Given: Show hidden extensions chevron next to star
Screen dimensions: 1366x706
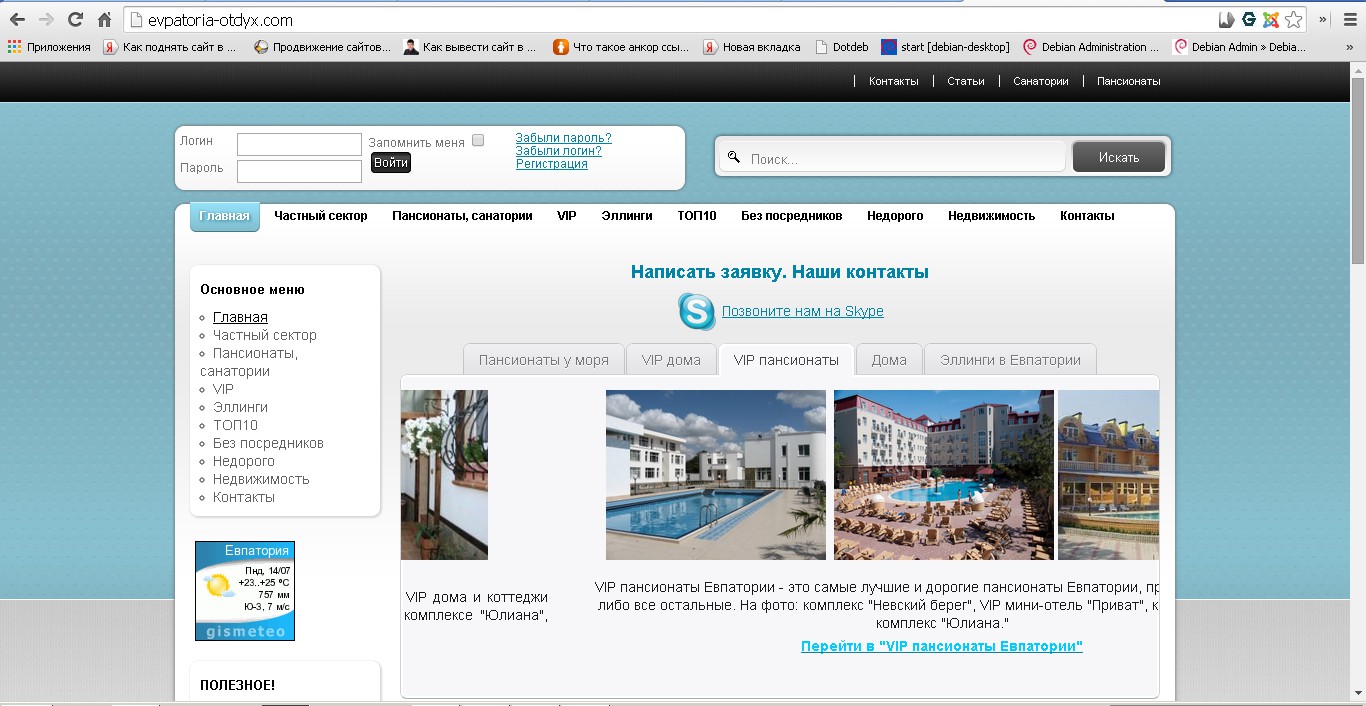Looking at the screenshot, I should click(x=1323, y=19).
